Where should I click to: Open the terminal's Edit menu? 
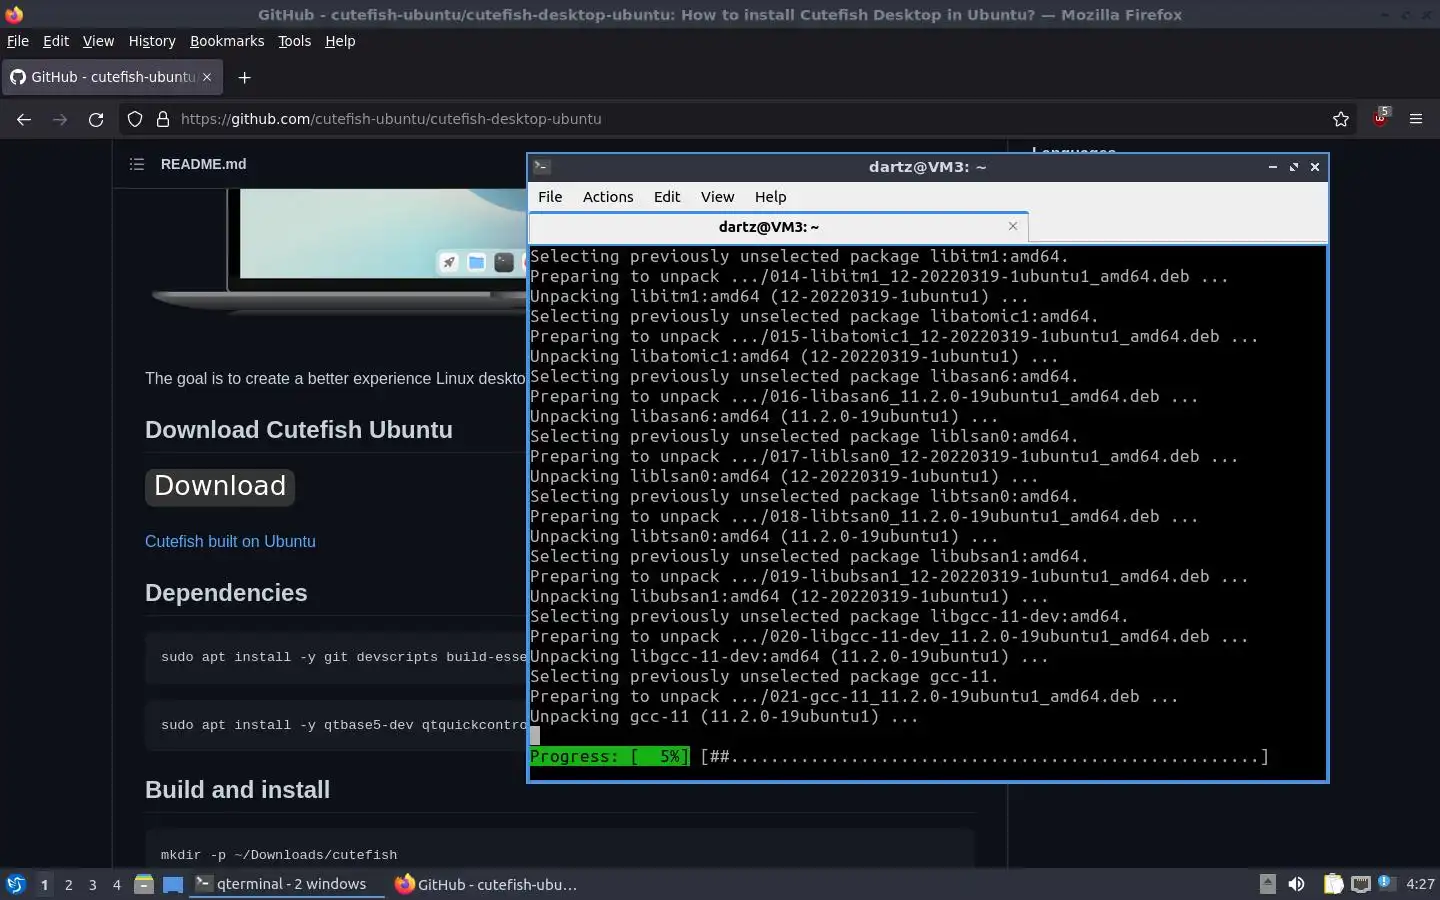click(667, 197)
